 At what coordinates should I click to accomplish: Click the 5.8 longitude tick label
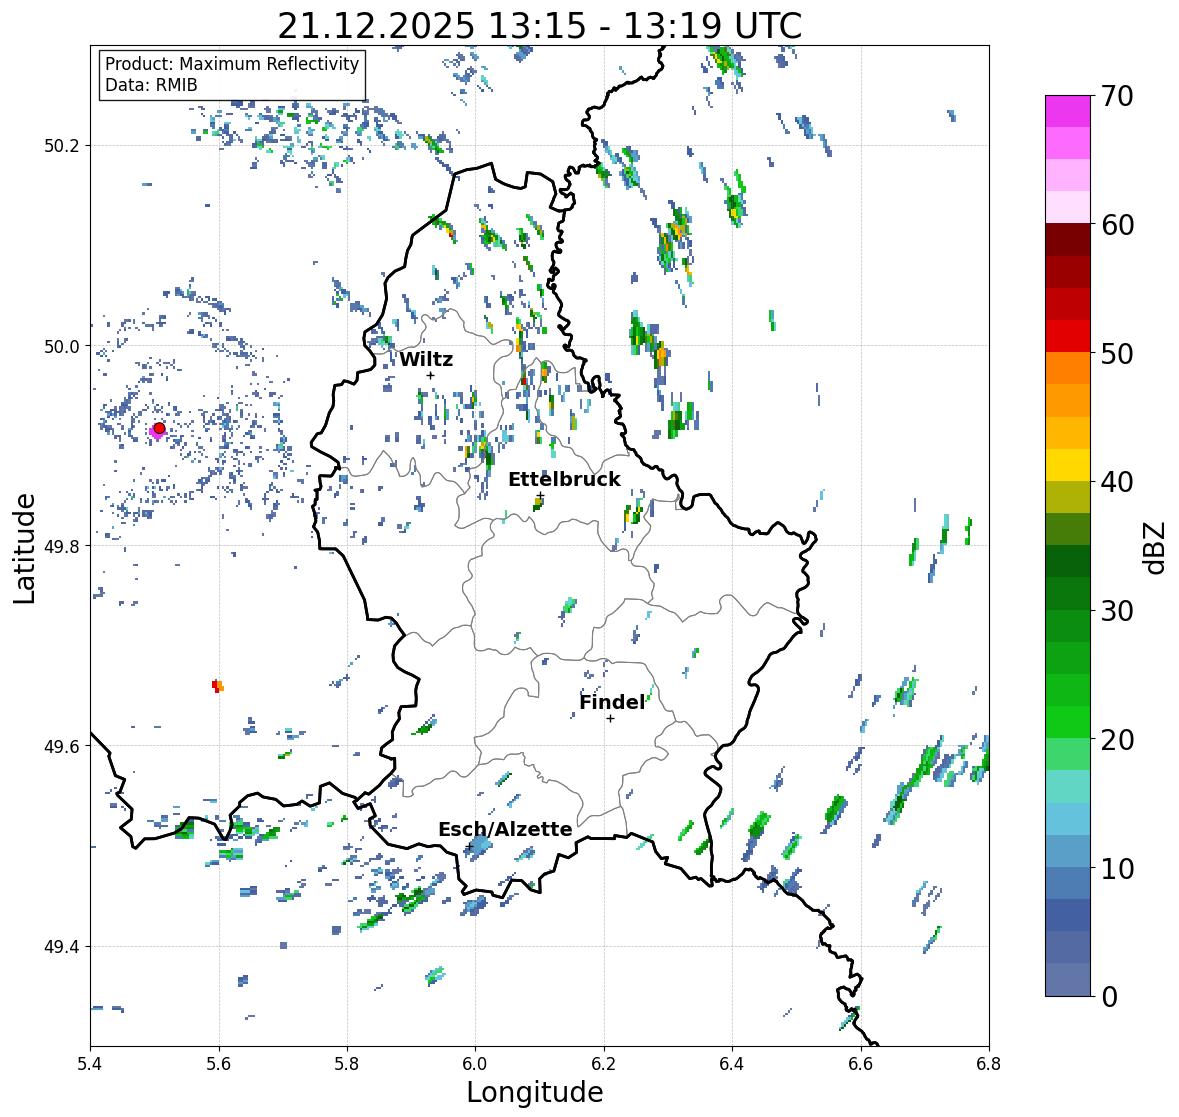pyautogui.click(x=347, y=1063)
